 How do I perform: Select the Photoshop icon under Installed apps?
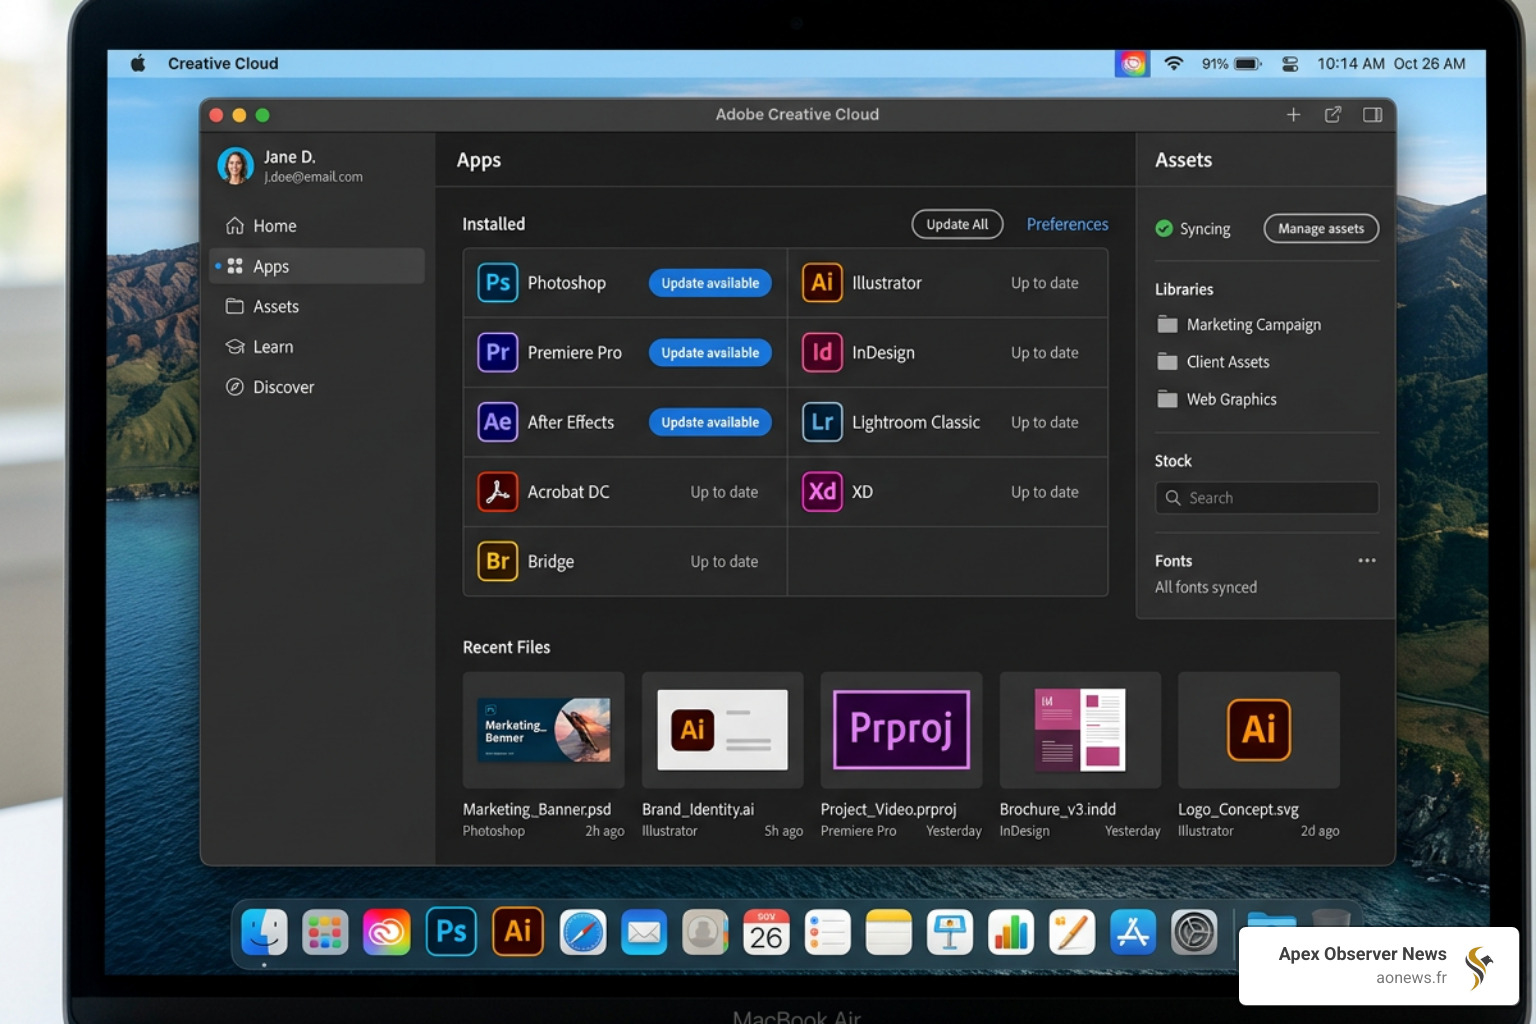point(497,283)
